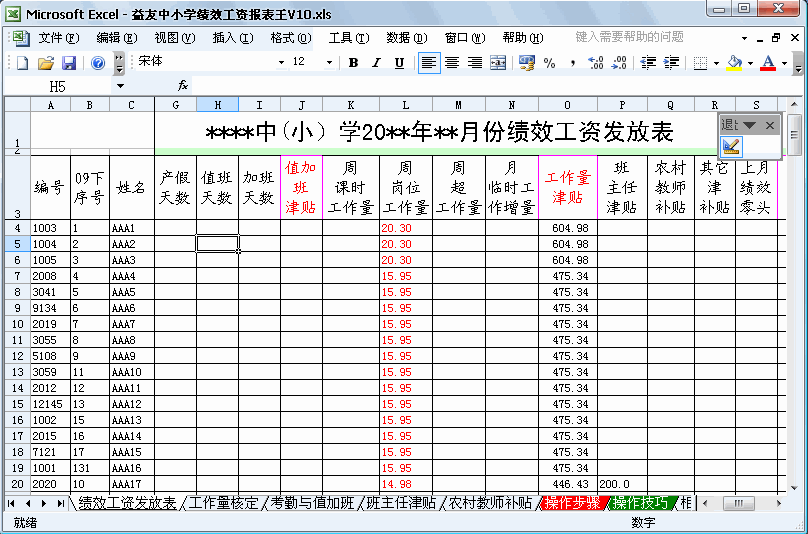Apply currency style format
Viewport: 808px width, 534px height.
click(527, 63)
